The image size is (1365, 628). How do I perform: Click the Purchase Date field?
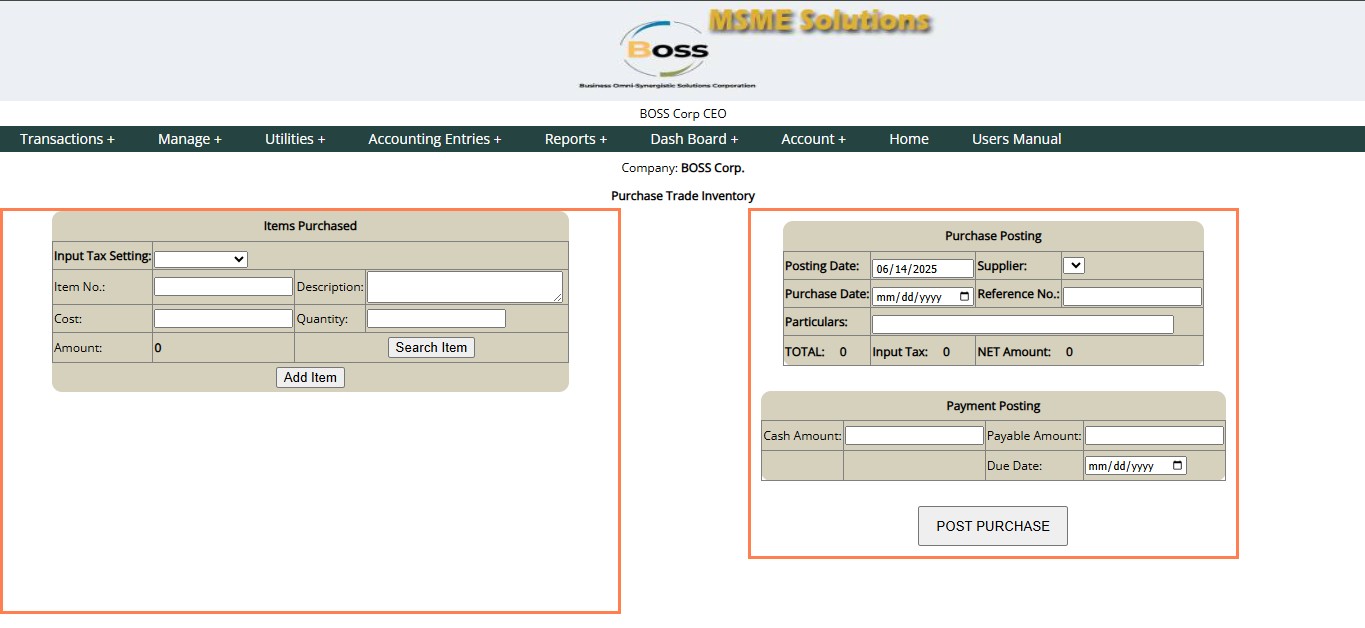tap(923, 297)
